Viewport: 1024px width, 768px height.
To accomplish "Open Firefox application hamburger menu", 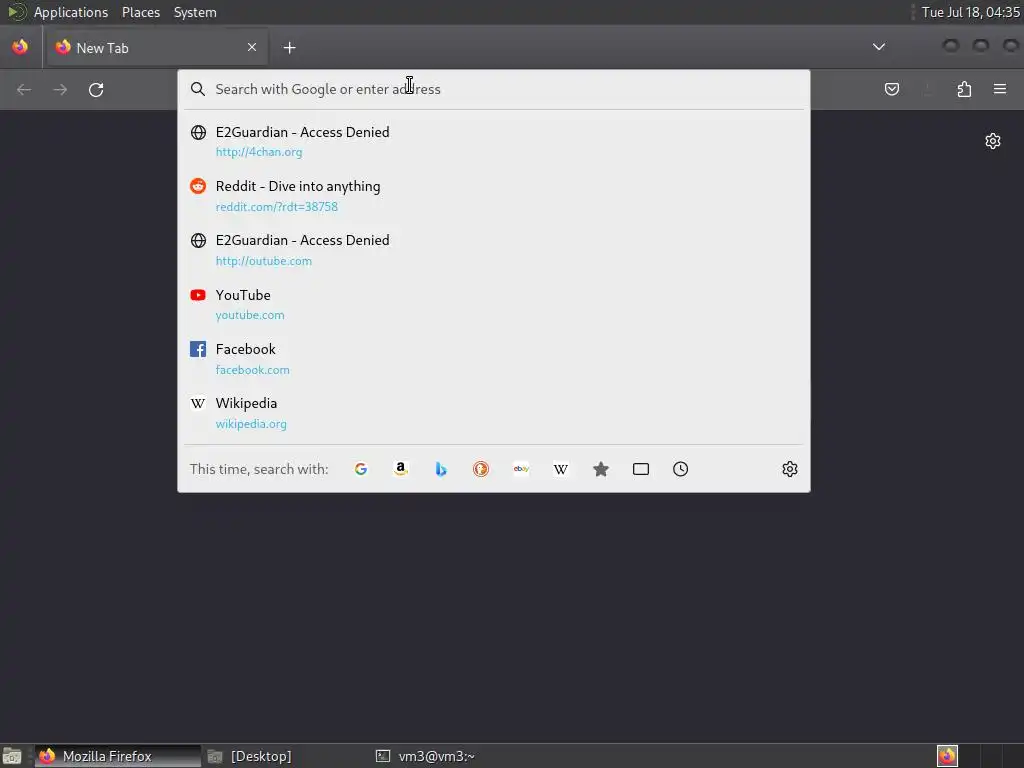I will [x=1000, y=89].
